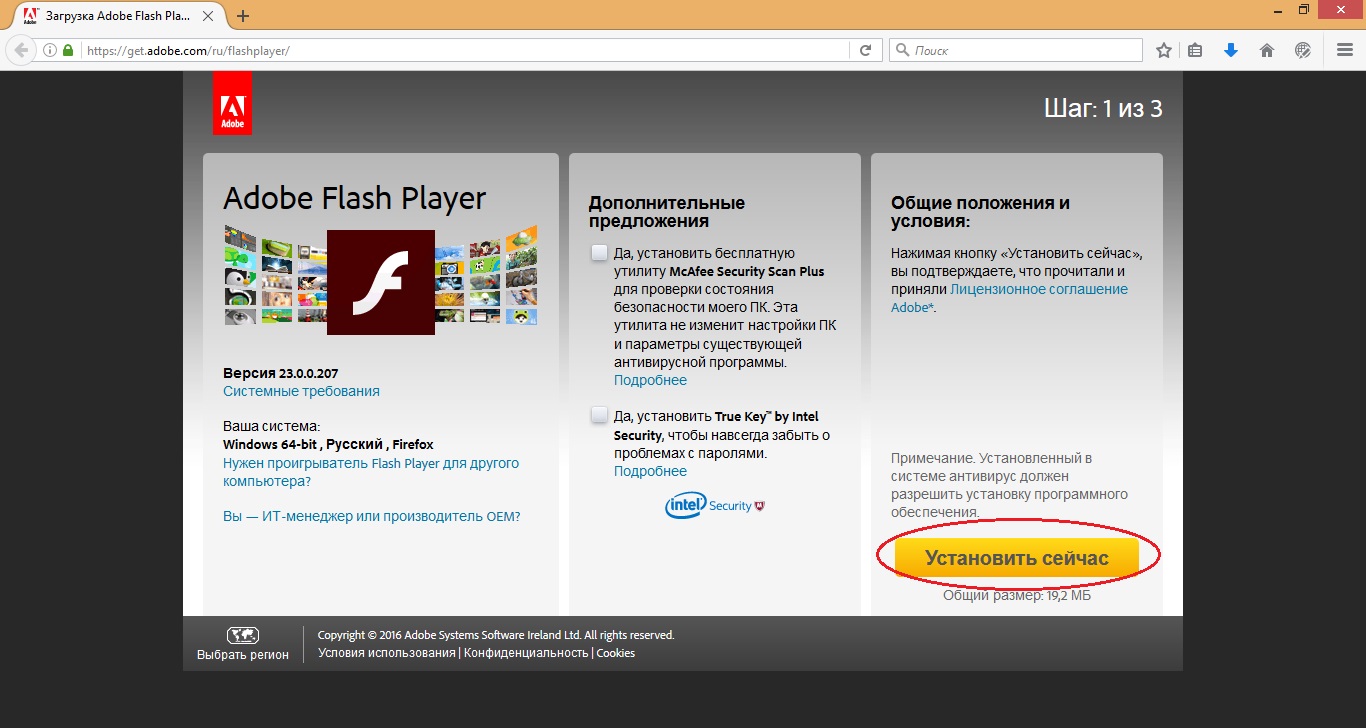Click the Intel Security logo
This screenshot has width=1366, height=728.
coord(715,505)
